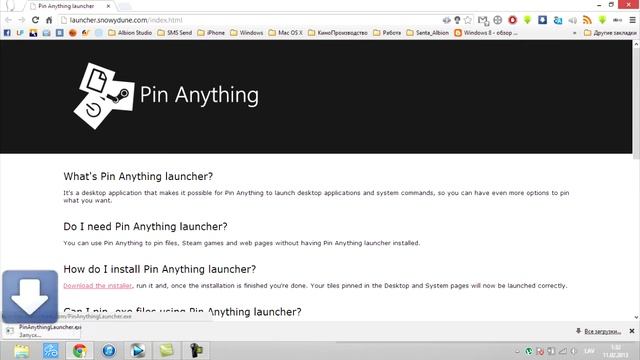Click the forward navigation arrow

(x=22, y=20)
